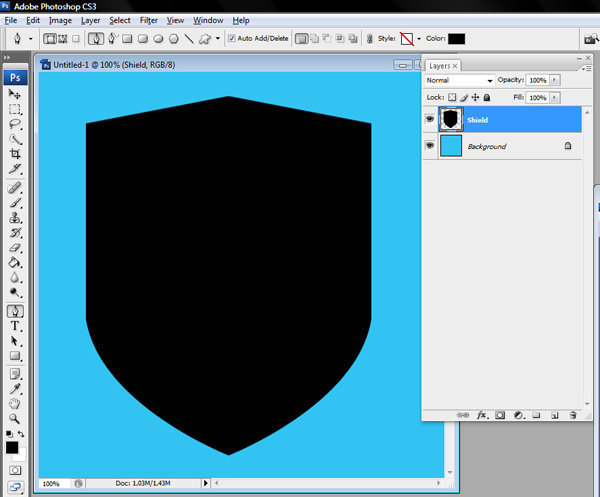This screenshot has height=497, width=600.
Task: Open Layers panel options menu
Action: (585, 68)
